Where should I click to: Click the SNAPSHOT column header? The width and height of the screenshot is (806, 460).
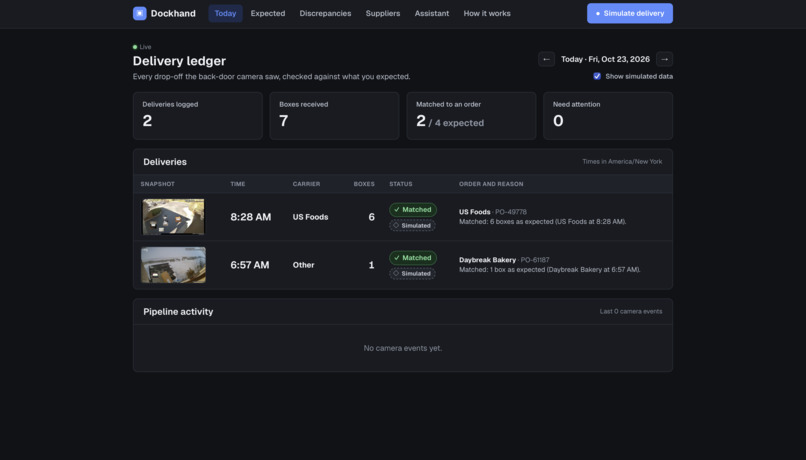coord(158,184)
